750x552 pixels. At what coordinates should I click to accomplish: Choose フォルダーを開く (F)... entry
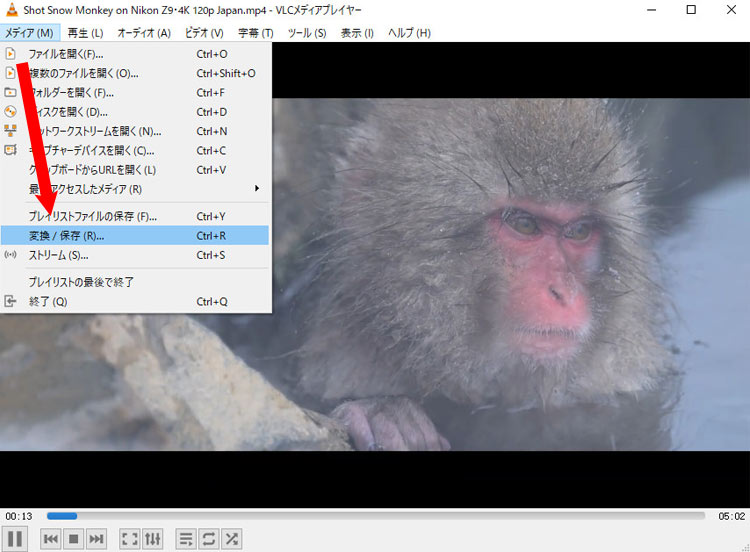pyautogui.click(x=135, y=92)
